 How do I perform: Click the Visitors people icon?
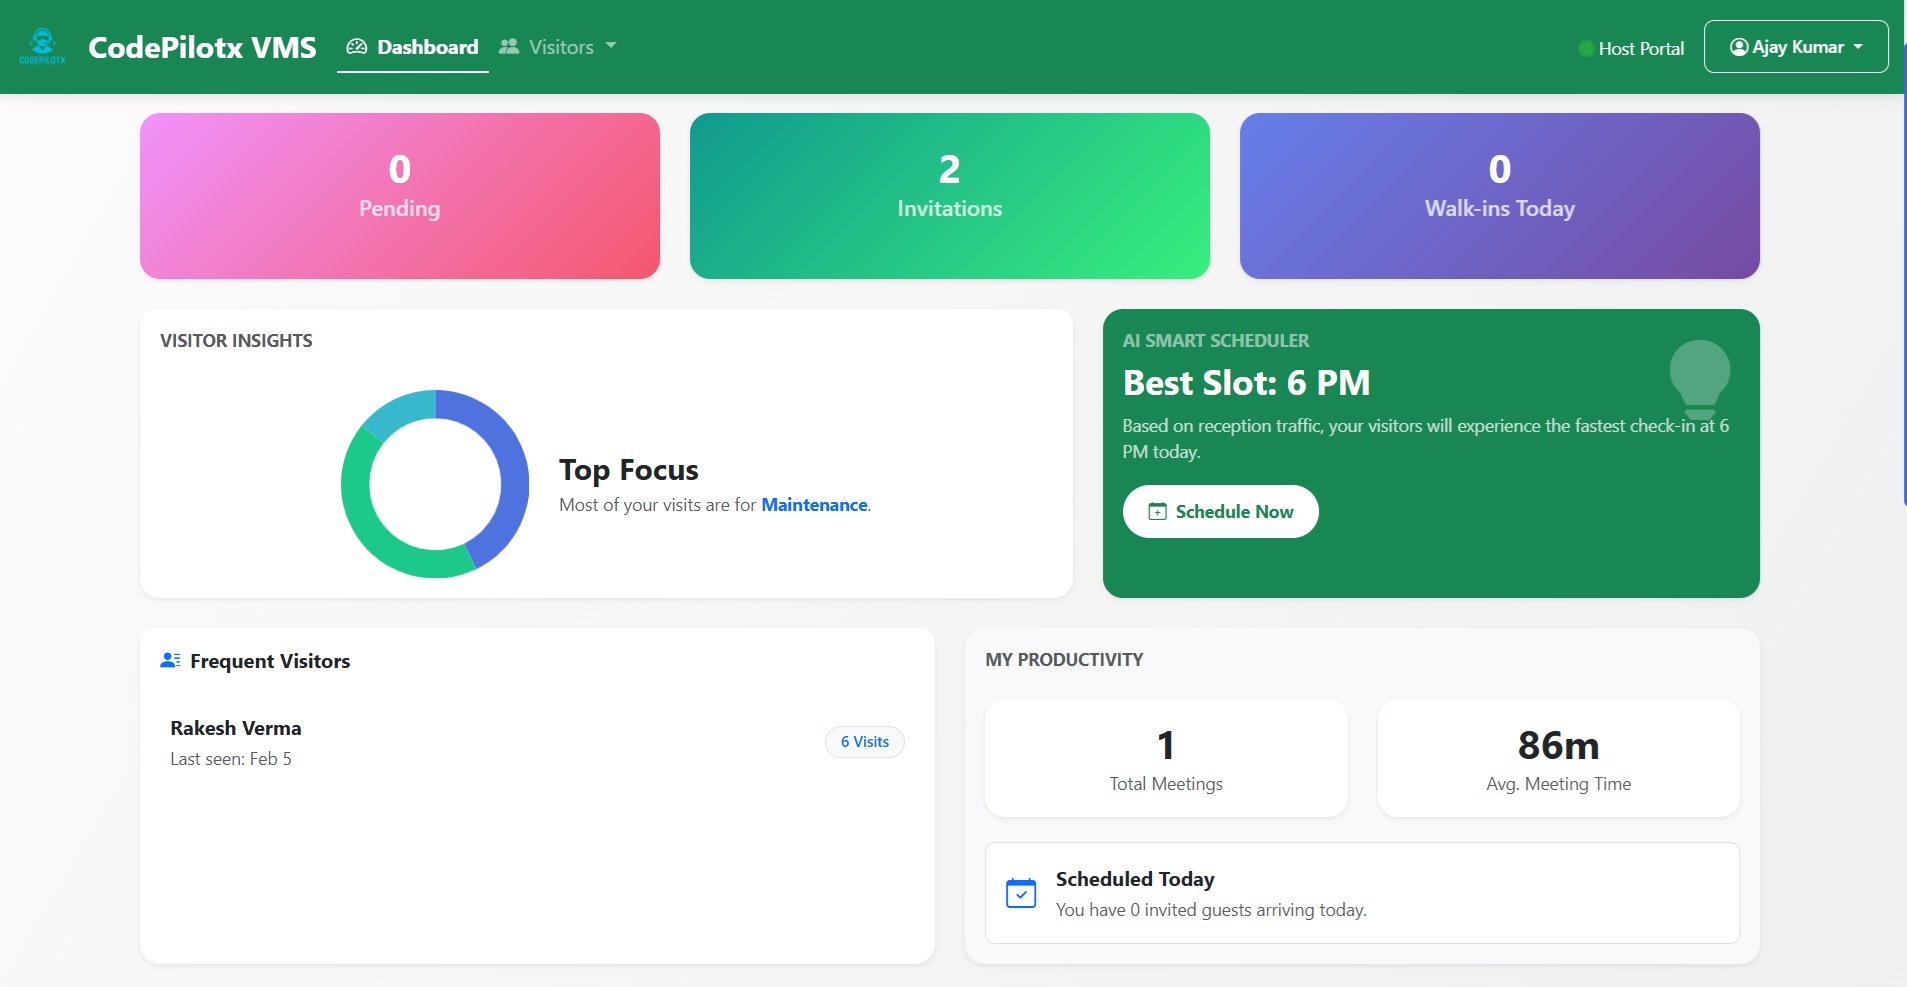coord(508,46)
